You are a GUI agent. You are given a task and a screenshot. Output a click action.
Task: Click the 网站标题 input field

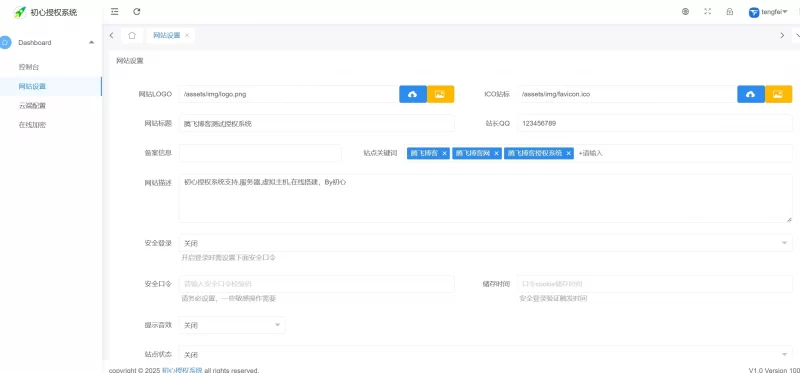(x=316, y=123)
